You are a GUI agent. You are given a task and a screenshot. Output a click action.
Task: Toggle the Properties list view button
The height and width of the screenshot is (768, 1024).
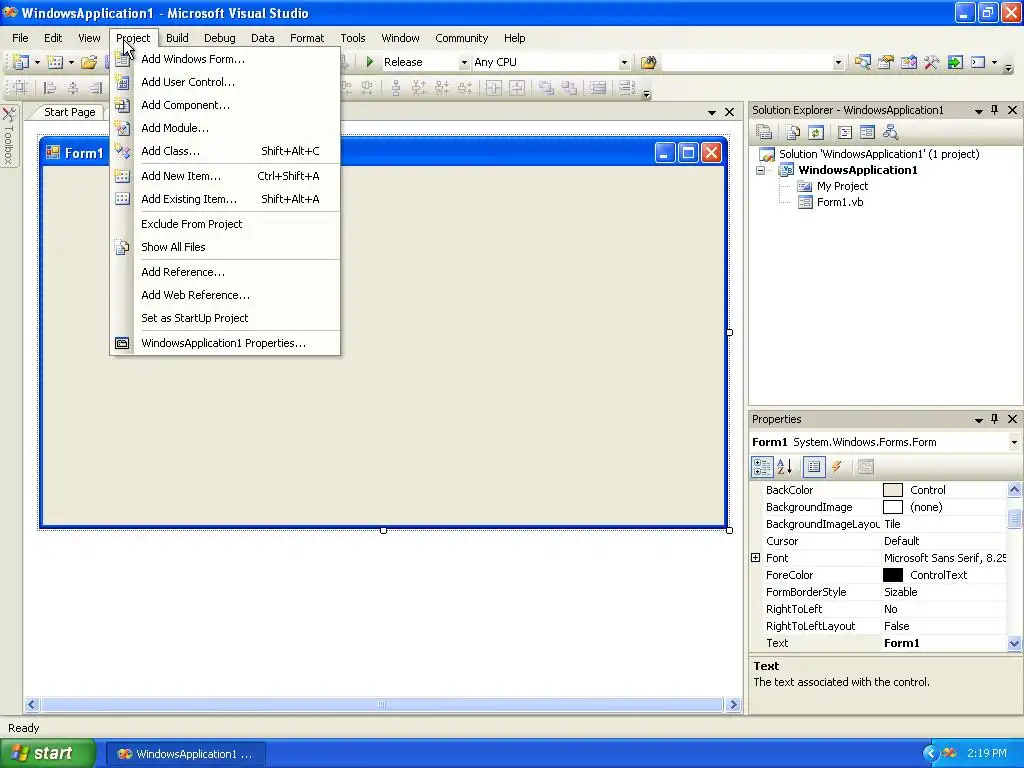(814, 466)
